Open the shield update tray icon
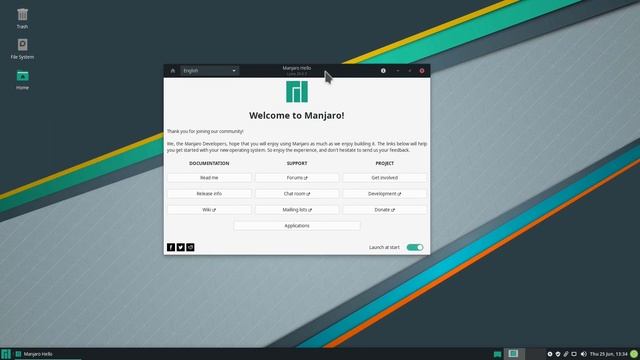 coord(558,354)
